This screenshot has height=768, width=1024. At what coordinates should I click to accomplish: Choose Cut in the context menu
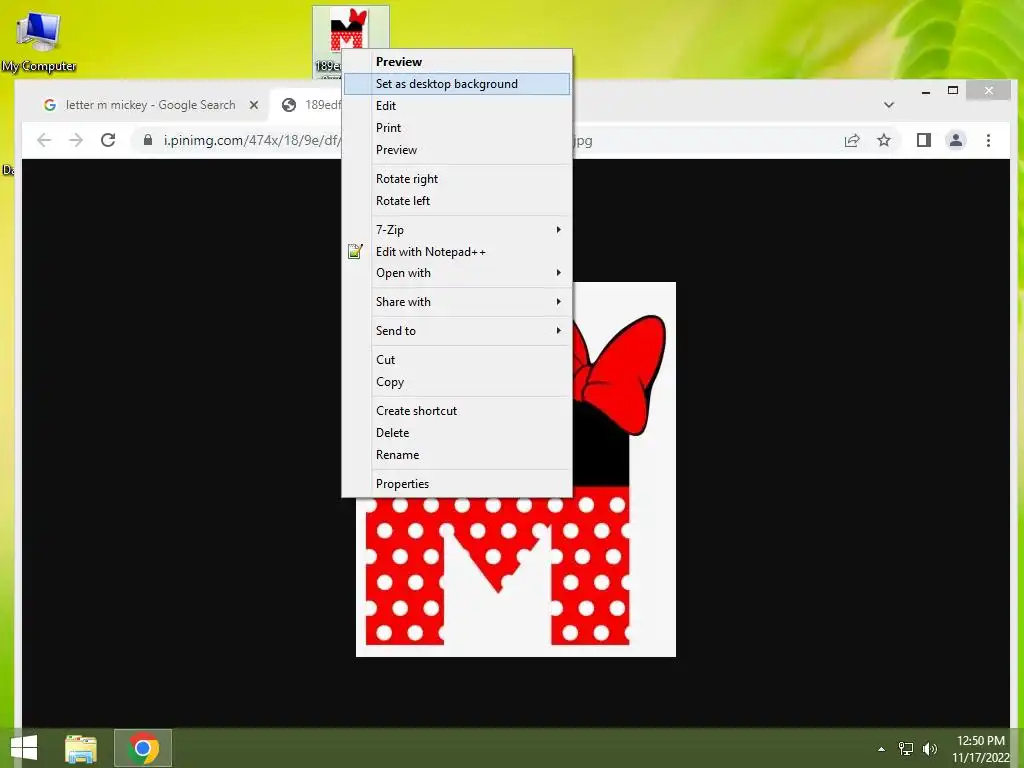[x=456, y=360]
